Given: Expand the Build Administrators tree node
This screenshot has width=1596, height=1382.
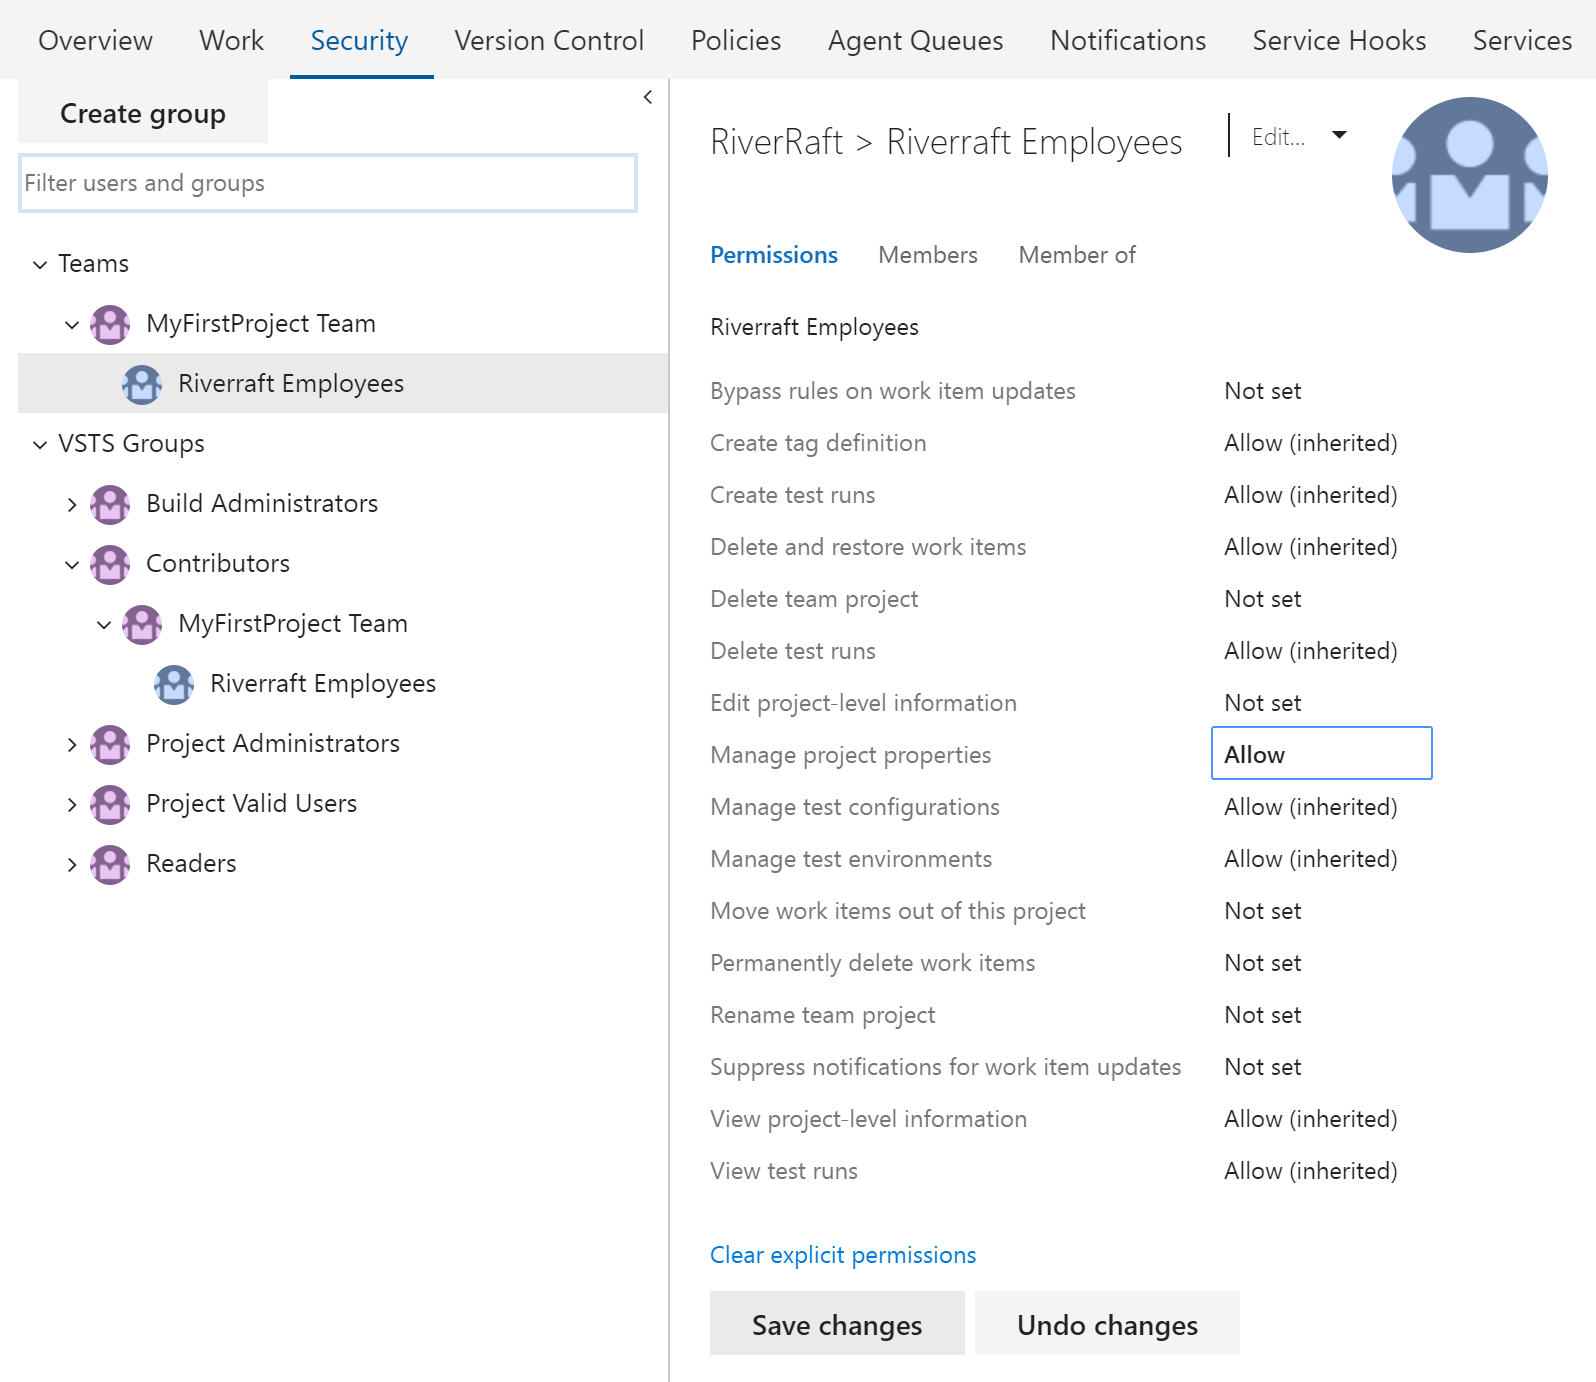Looking at the screenshot, I should click(72, 504).
